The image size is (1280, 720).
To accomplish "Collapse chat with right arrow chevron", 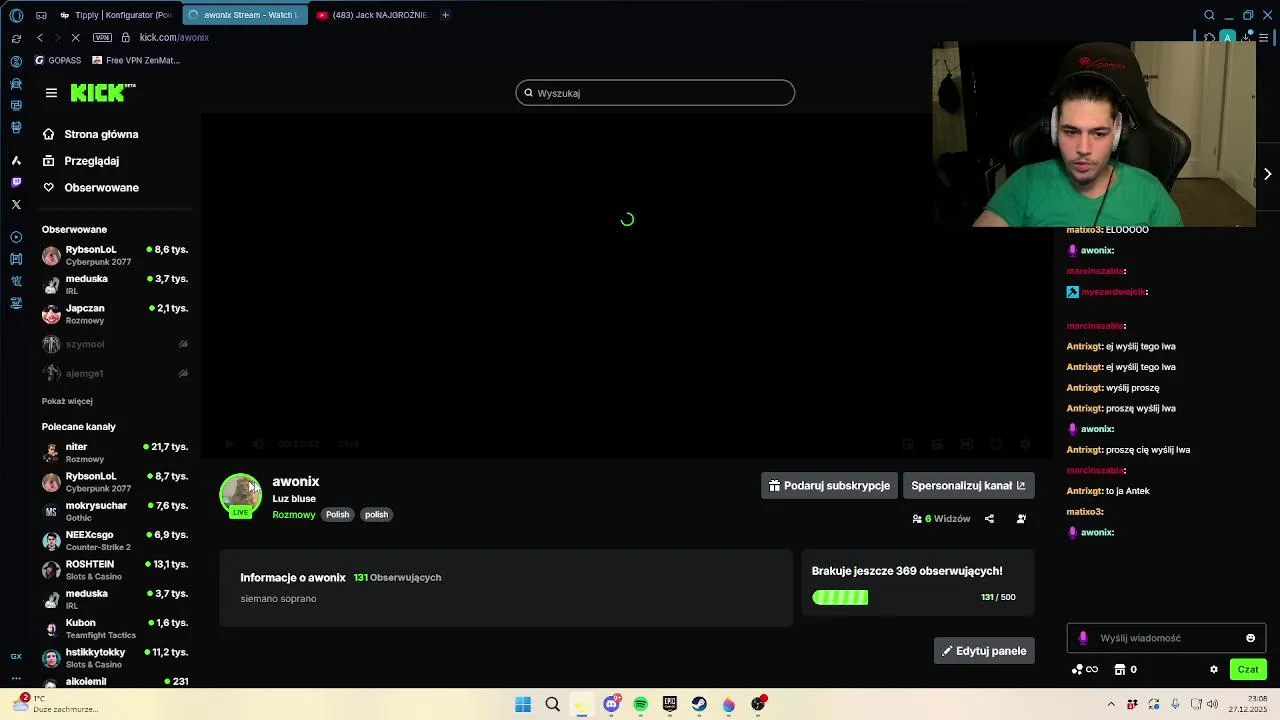I will (x=1267, y=174).
